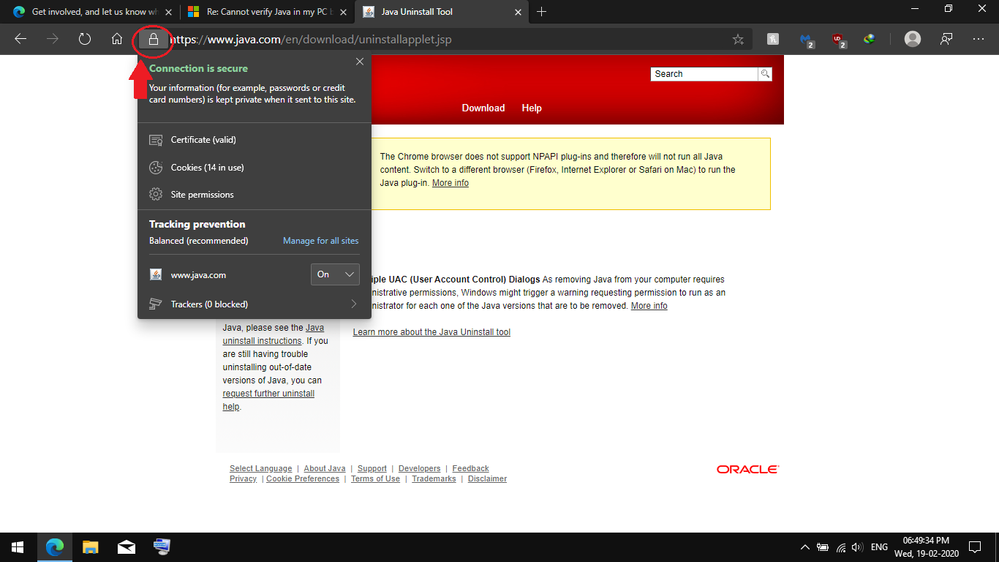
Task: Click the Java site Search field
Action: point(704,74)
